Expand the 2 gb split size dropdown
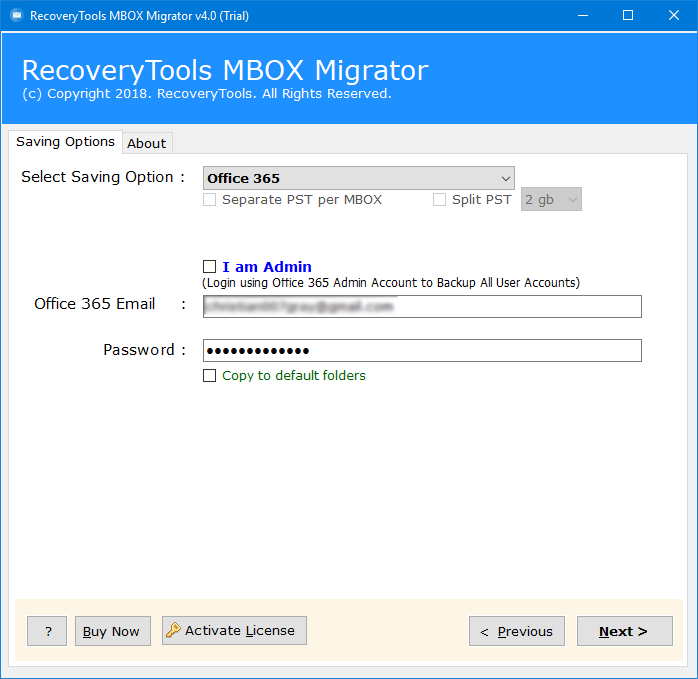This screenshot has height=679, width=698. click(551, 199)
